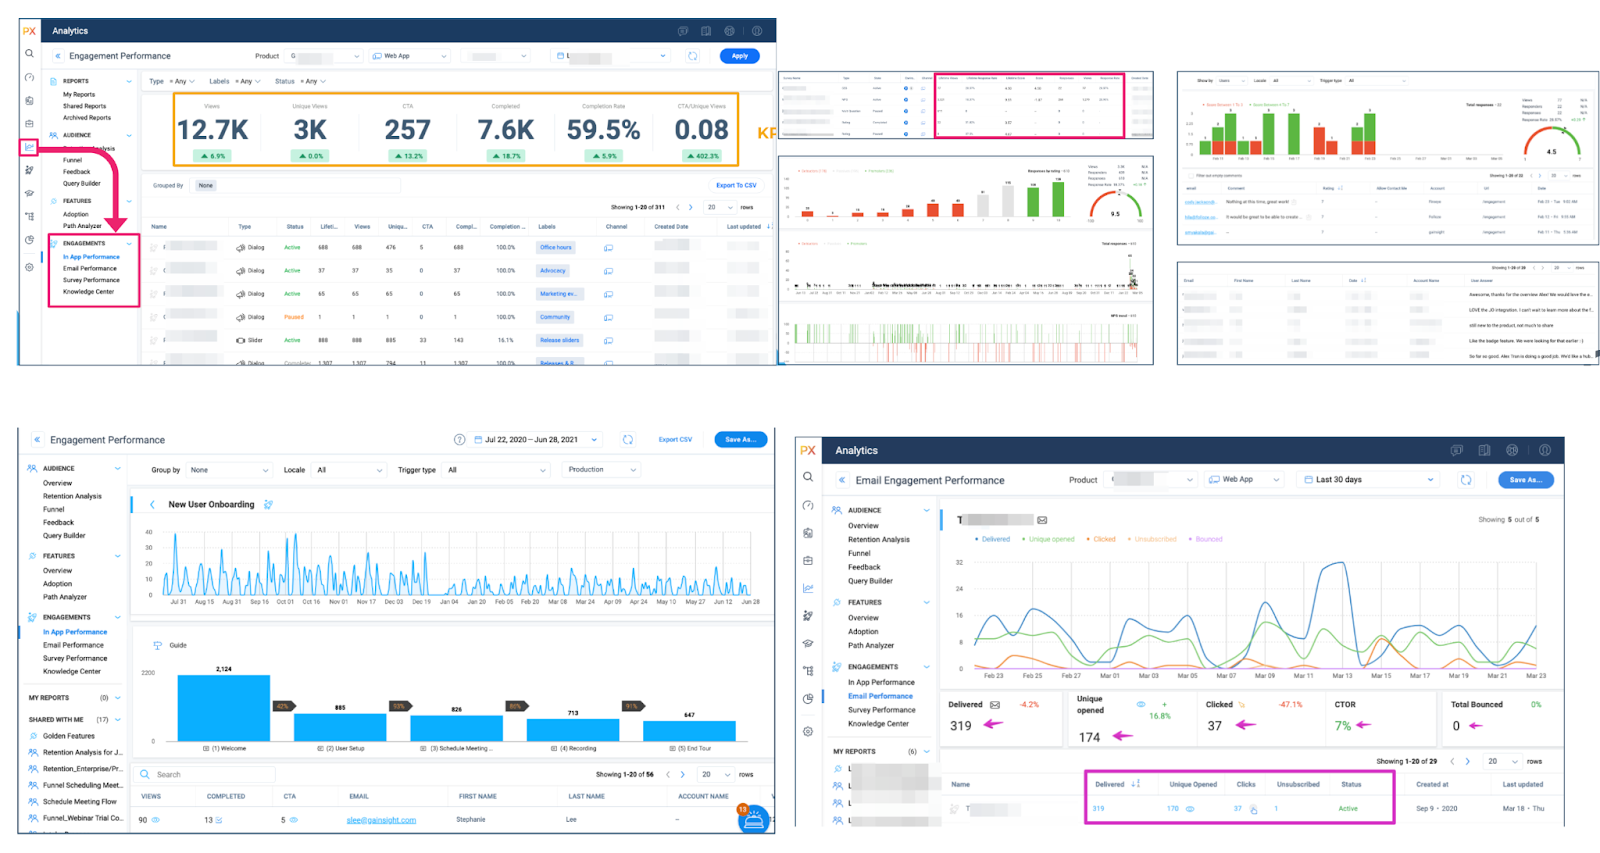
Task: Click Save As button in Email Engagement window
Action: [x=1526, y=480]
